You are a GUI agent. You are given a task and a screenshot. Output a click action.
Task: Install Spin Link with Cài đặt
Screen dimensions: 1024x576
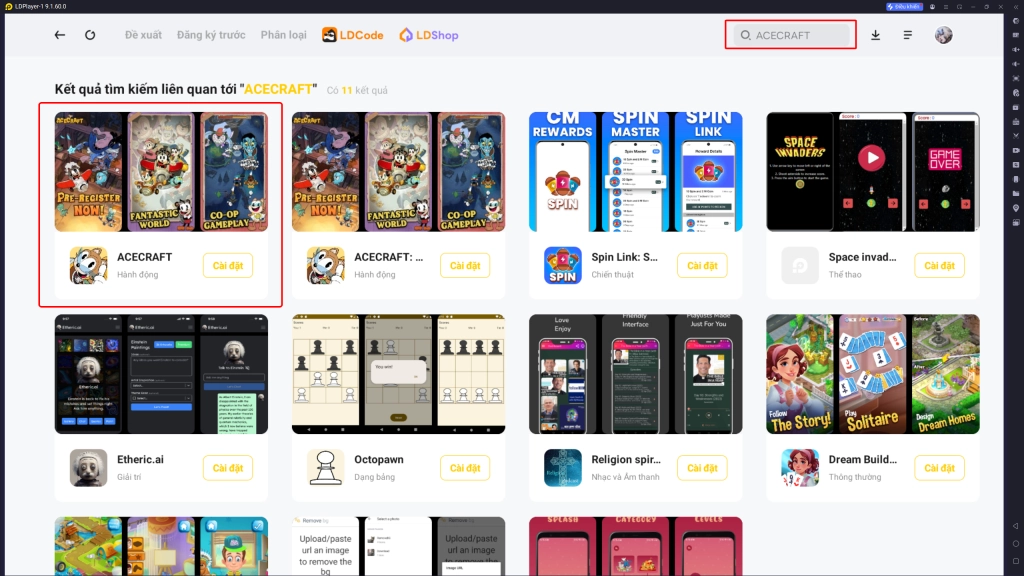pos(702,266)
